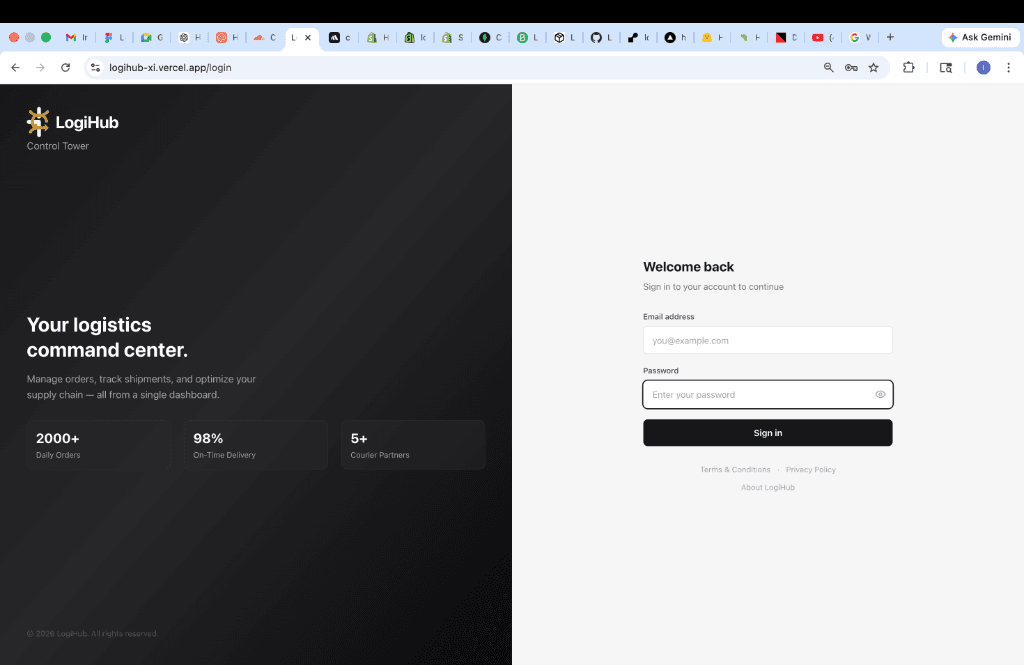Open the ChatGPT browser tab
1024x665 pixels.
[x=190, y=38]
